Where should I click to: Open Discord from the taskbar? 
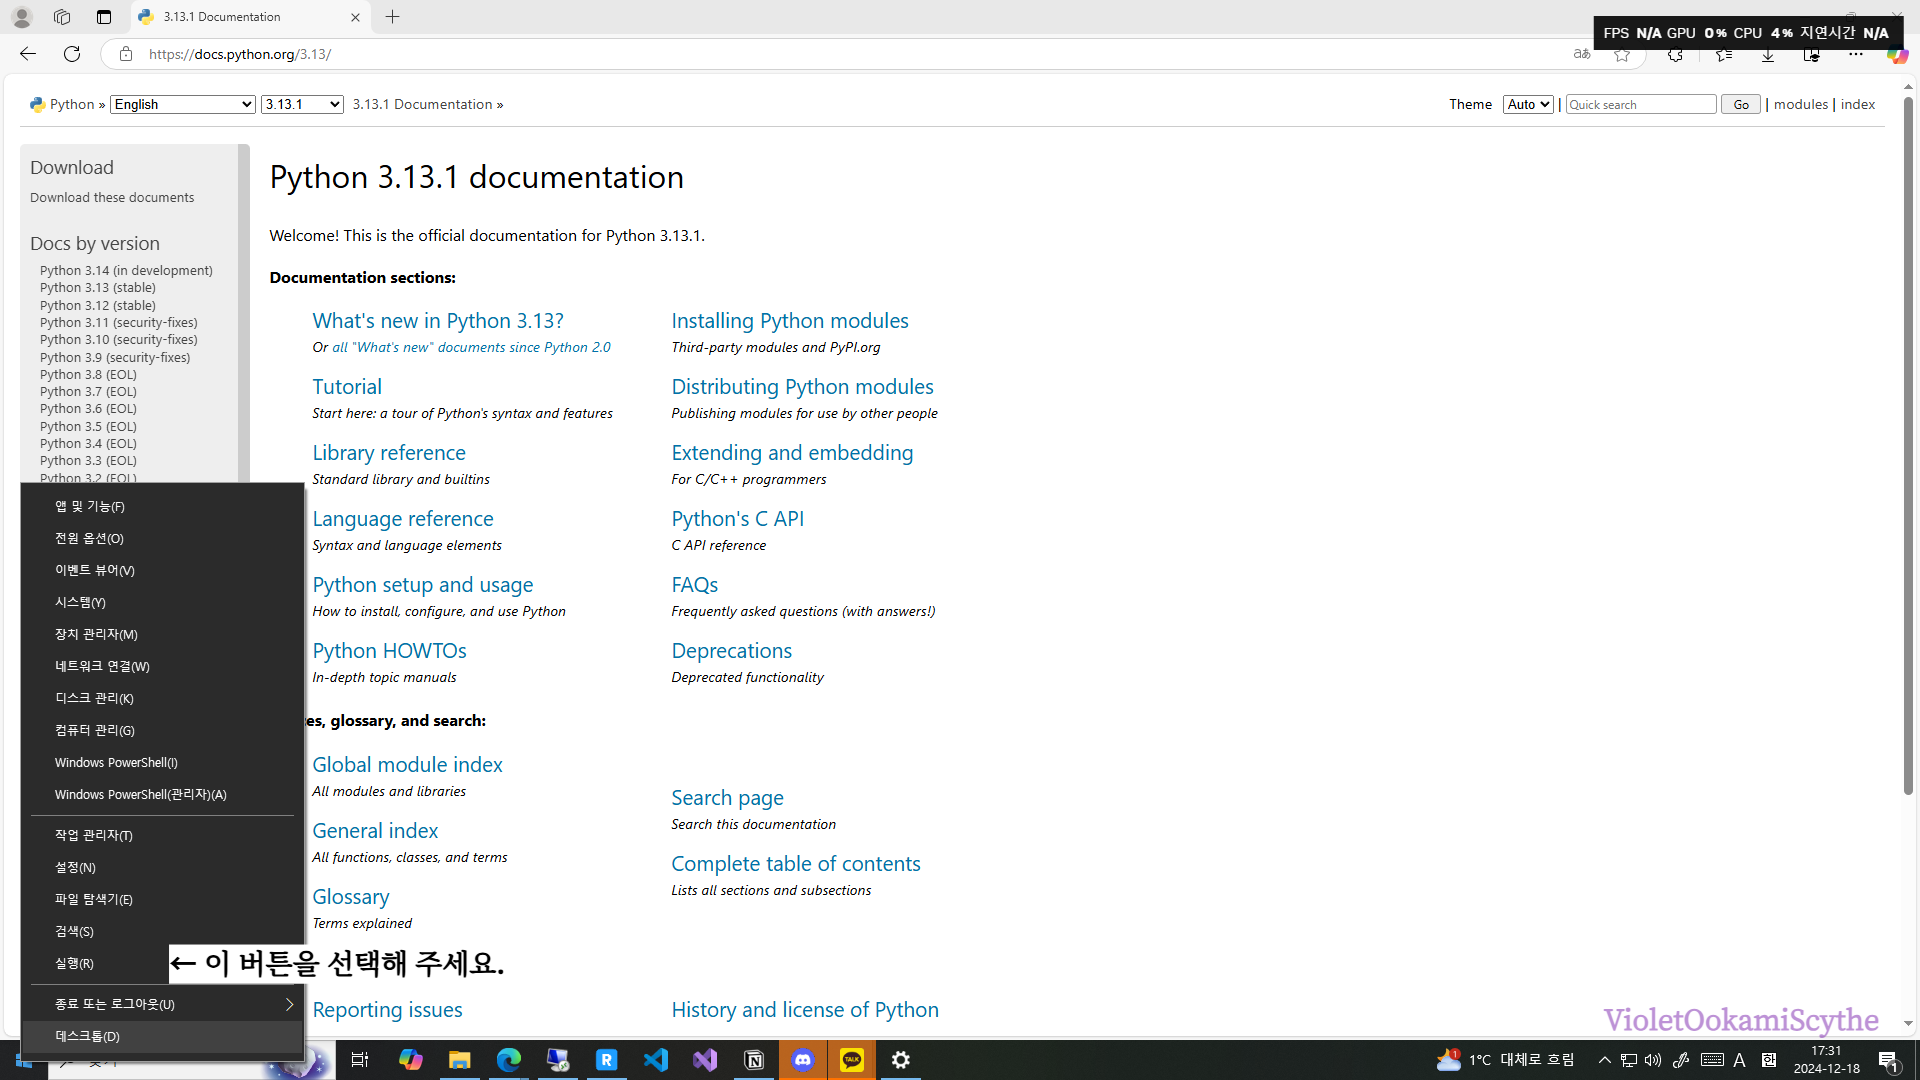(x=803, y=1060)
